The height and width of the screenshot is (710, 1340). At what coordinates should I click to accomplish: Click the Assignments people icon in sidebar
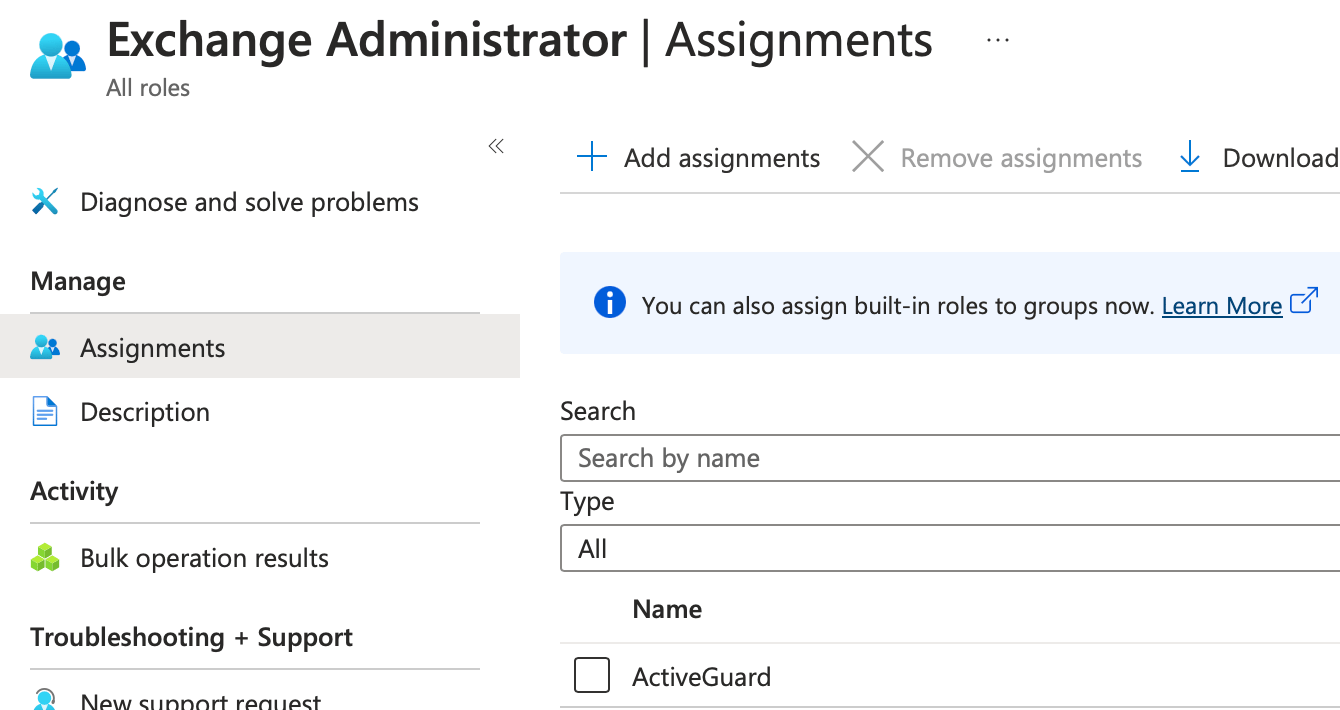click(x=46, y=348)
